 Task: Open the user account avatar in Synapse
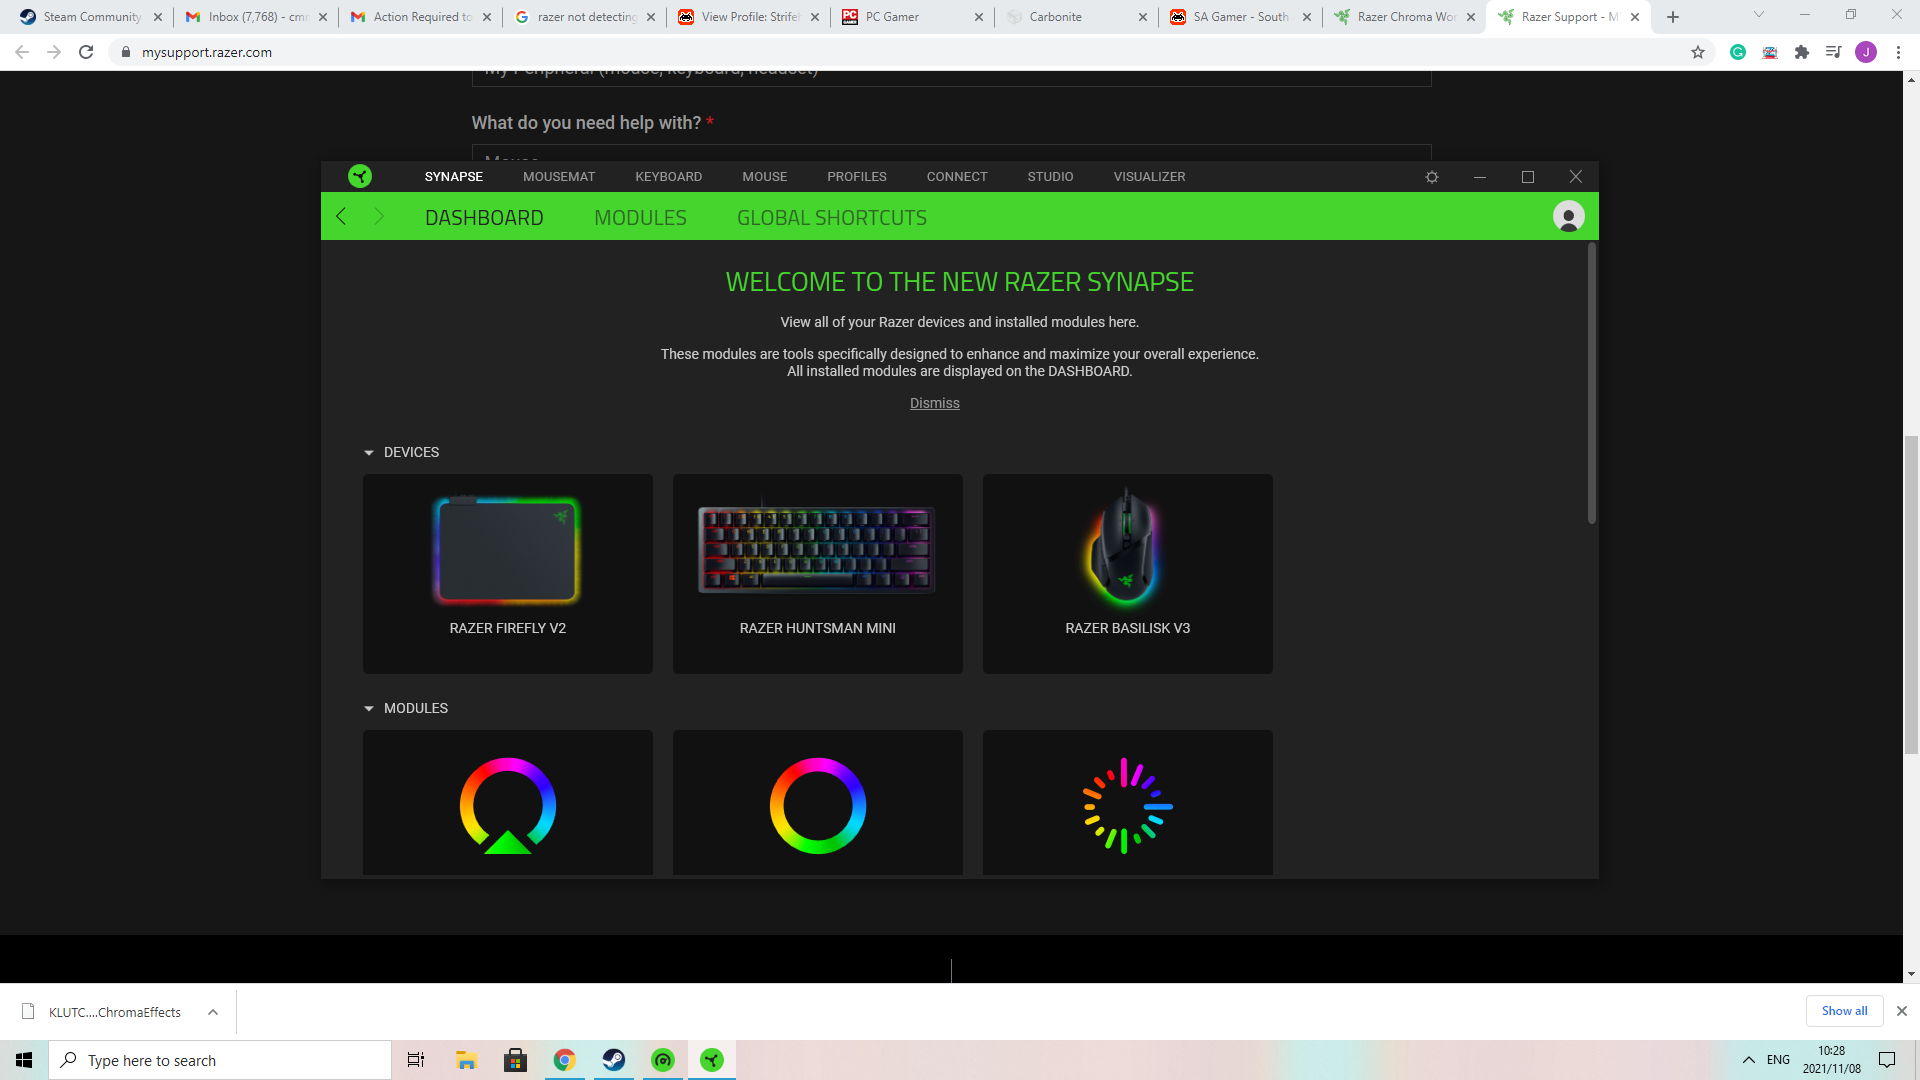click(1568, 216)
